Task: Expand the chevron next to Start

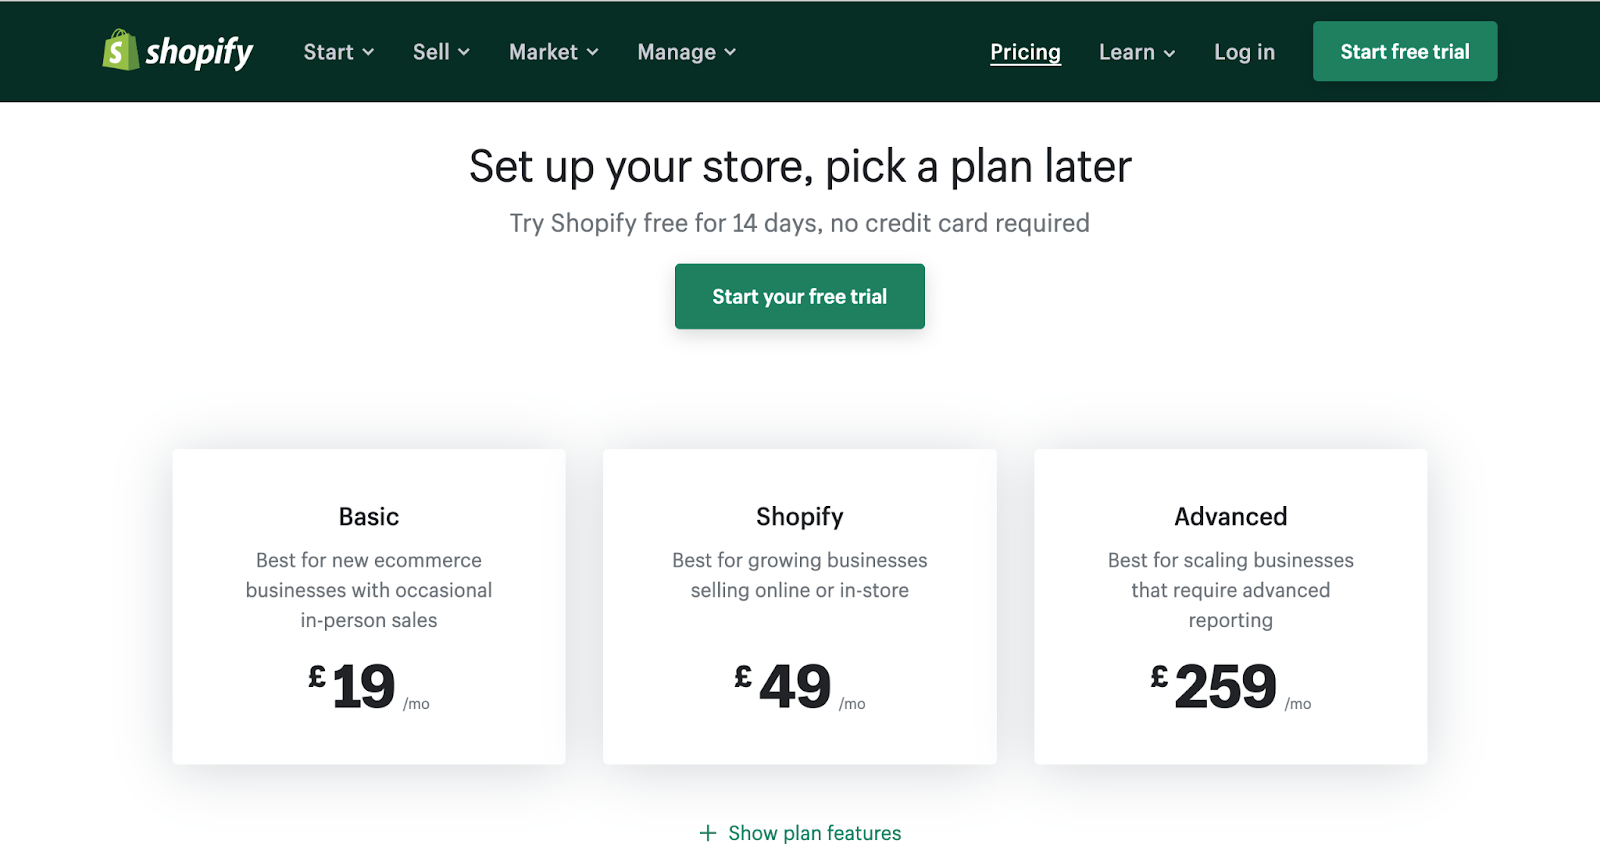Action: (368, 52)
